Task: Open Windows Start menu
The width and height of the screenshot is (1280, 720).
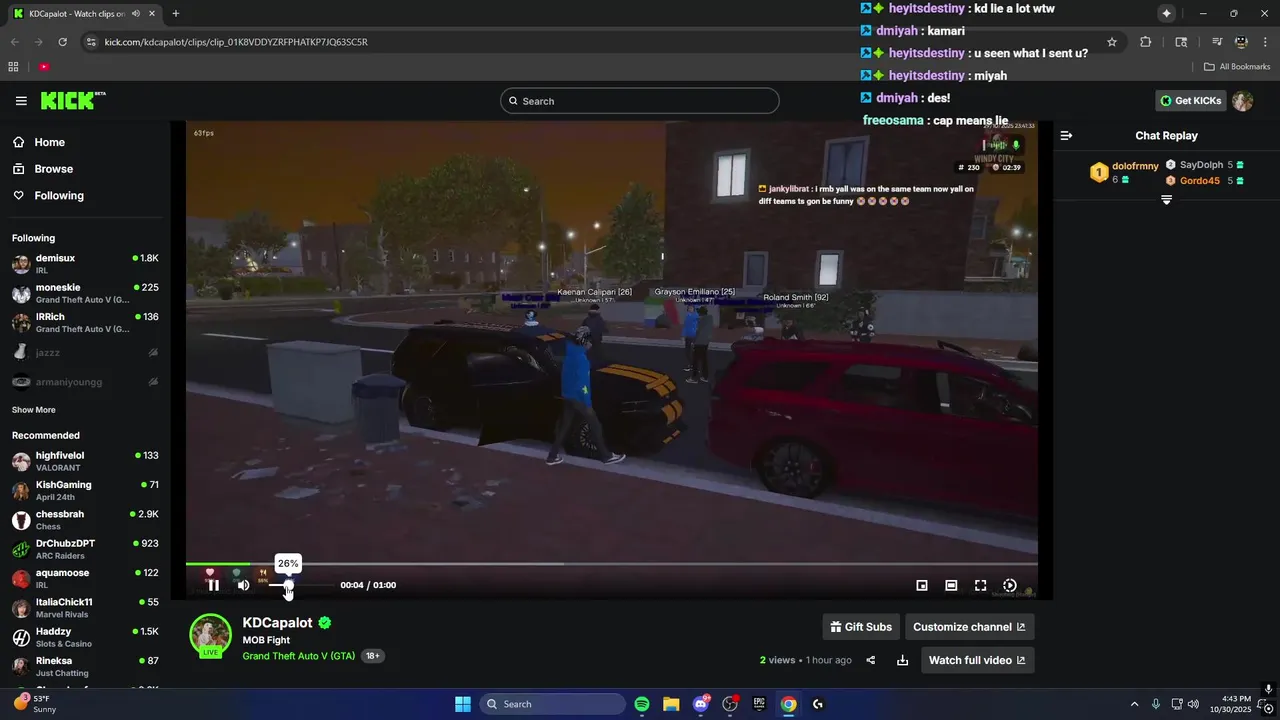Action: tap(463, 704)
